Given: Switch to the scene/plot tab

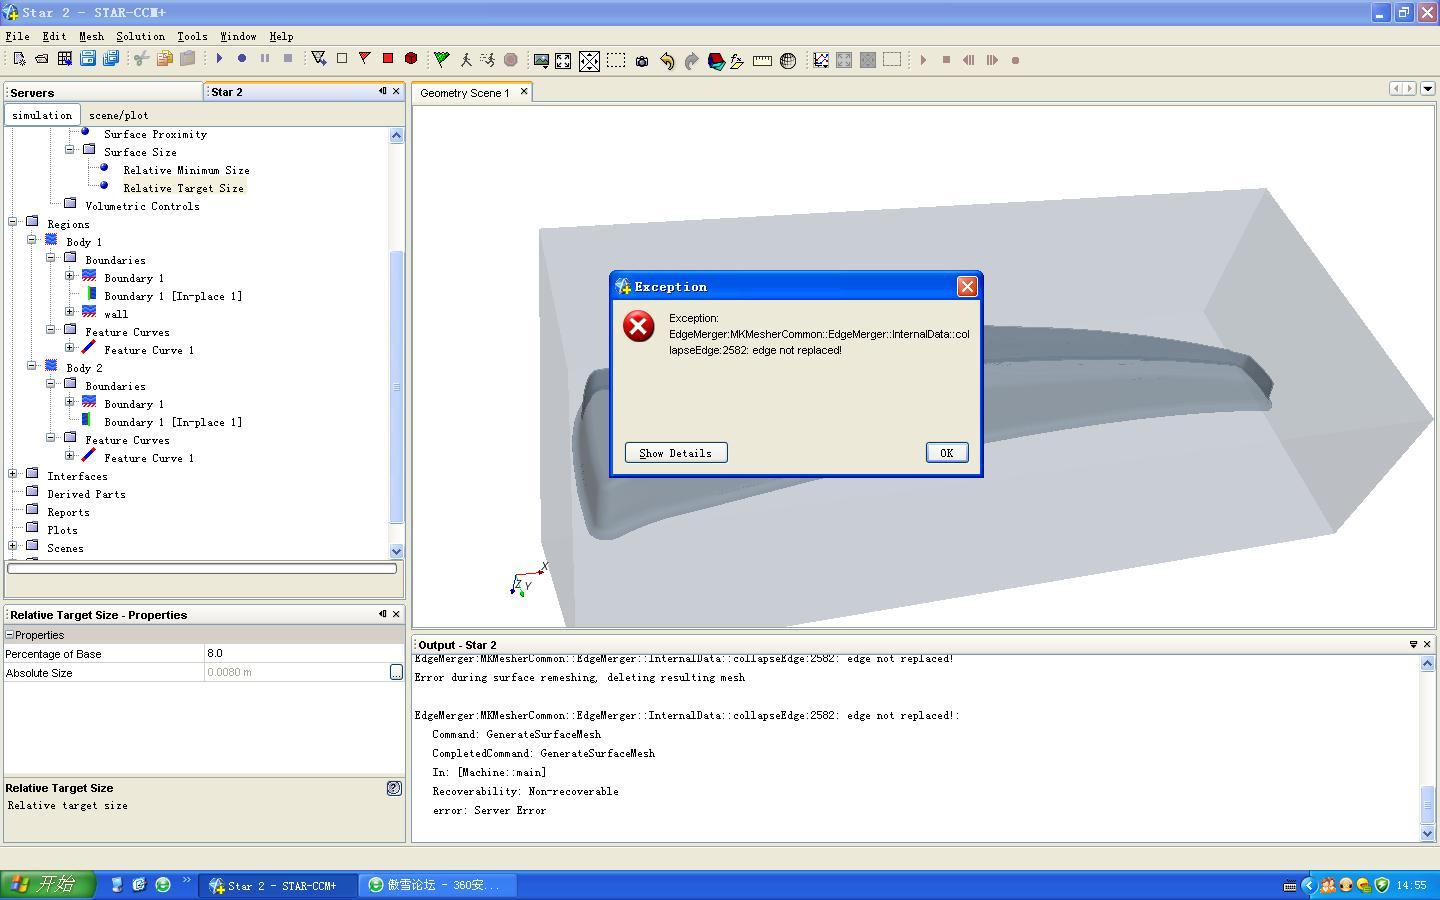Looking at the screenshot, I should [118, 115].
